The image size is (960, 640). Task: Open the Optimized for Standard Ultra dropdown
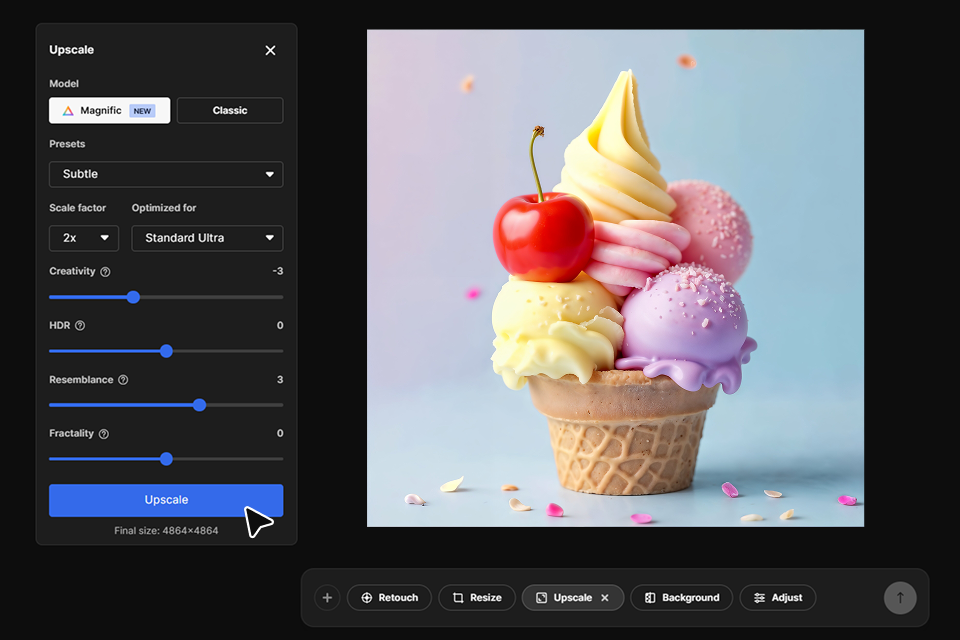(207, 238)
